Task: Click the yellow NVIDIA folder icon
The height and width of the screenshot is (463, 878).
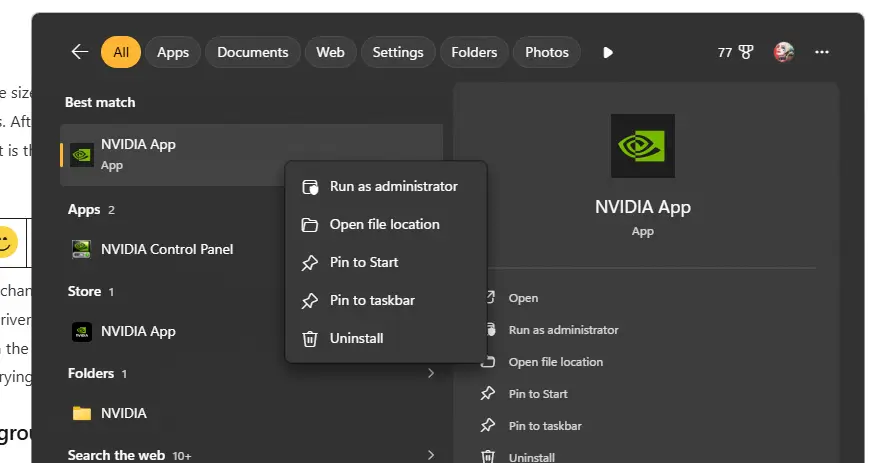Action: pos(82,413)
